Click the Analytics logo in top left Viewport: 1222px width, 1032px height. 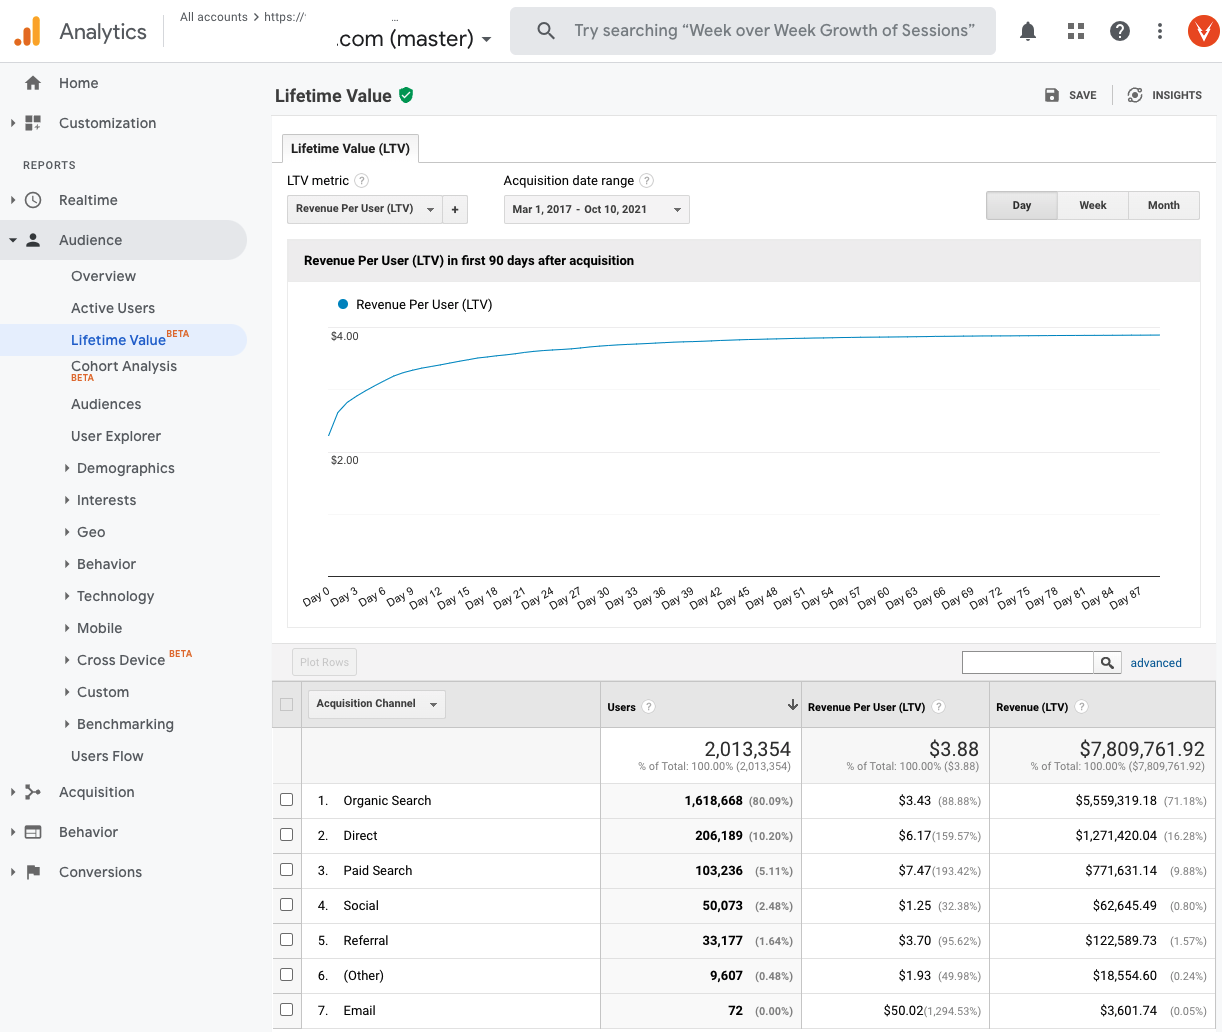coord(27,31)
